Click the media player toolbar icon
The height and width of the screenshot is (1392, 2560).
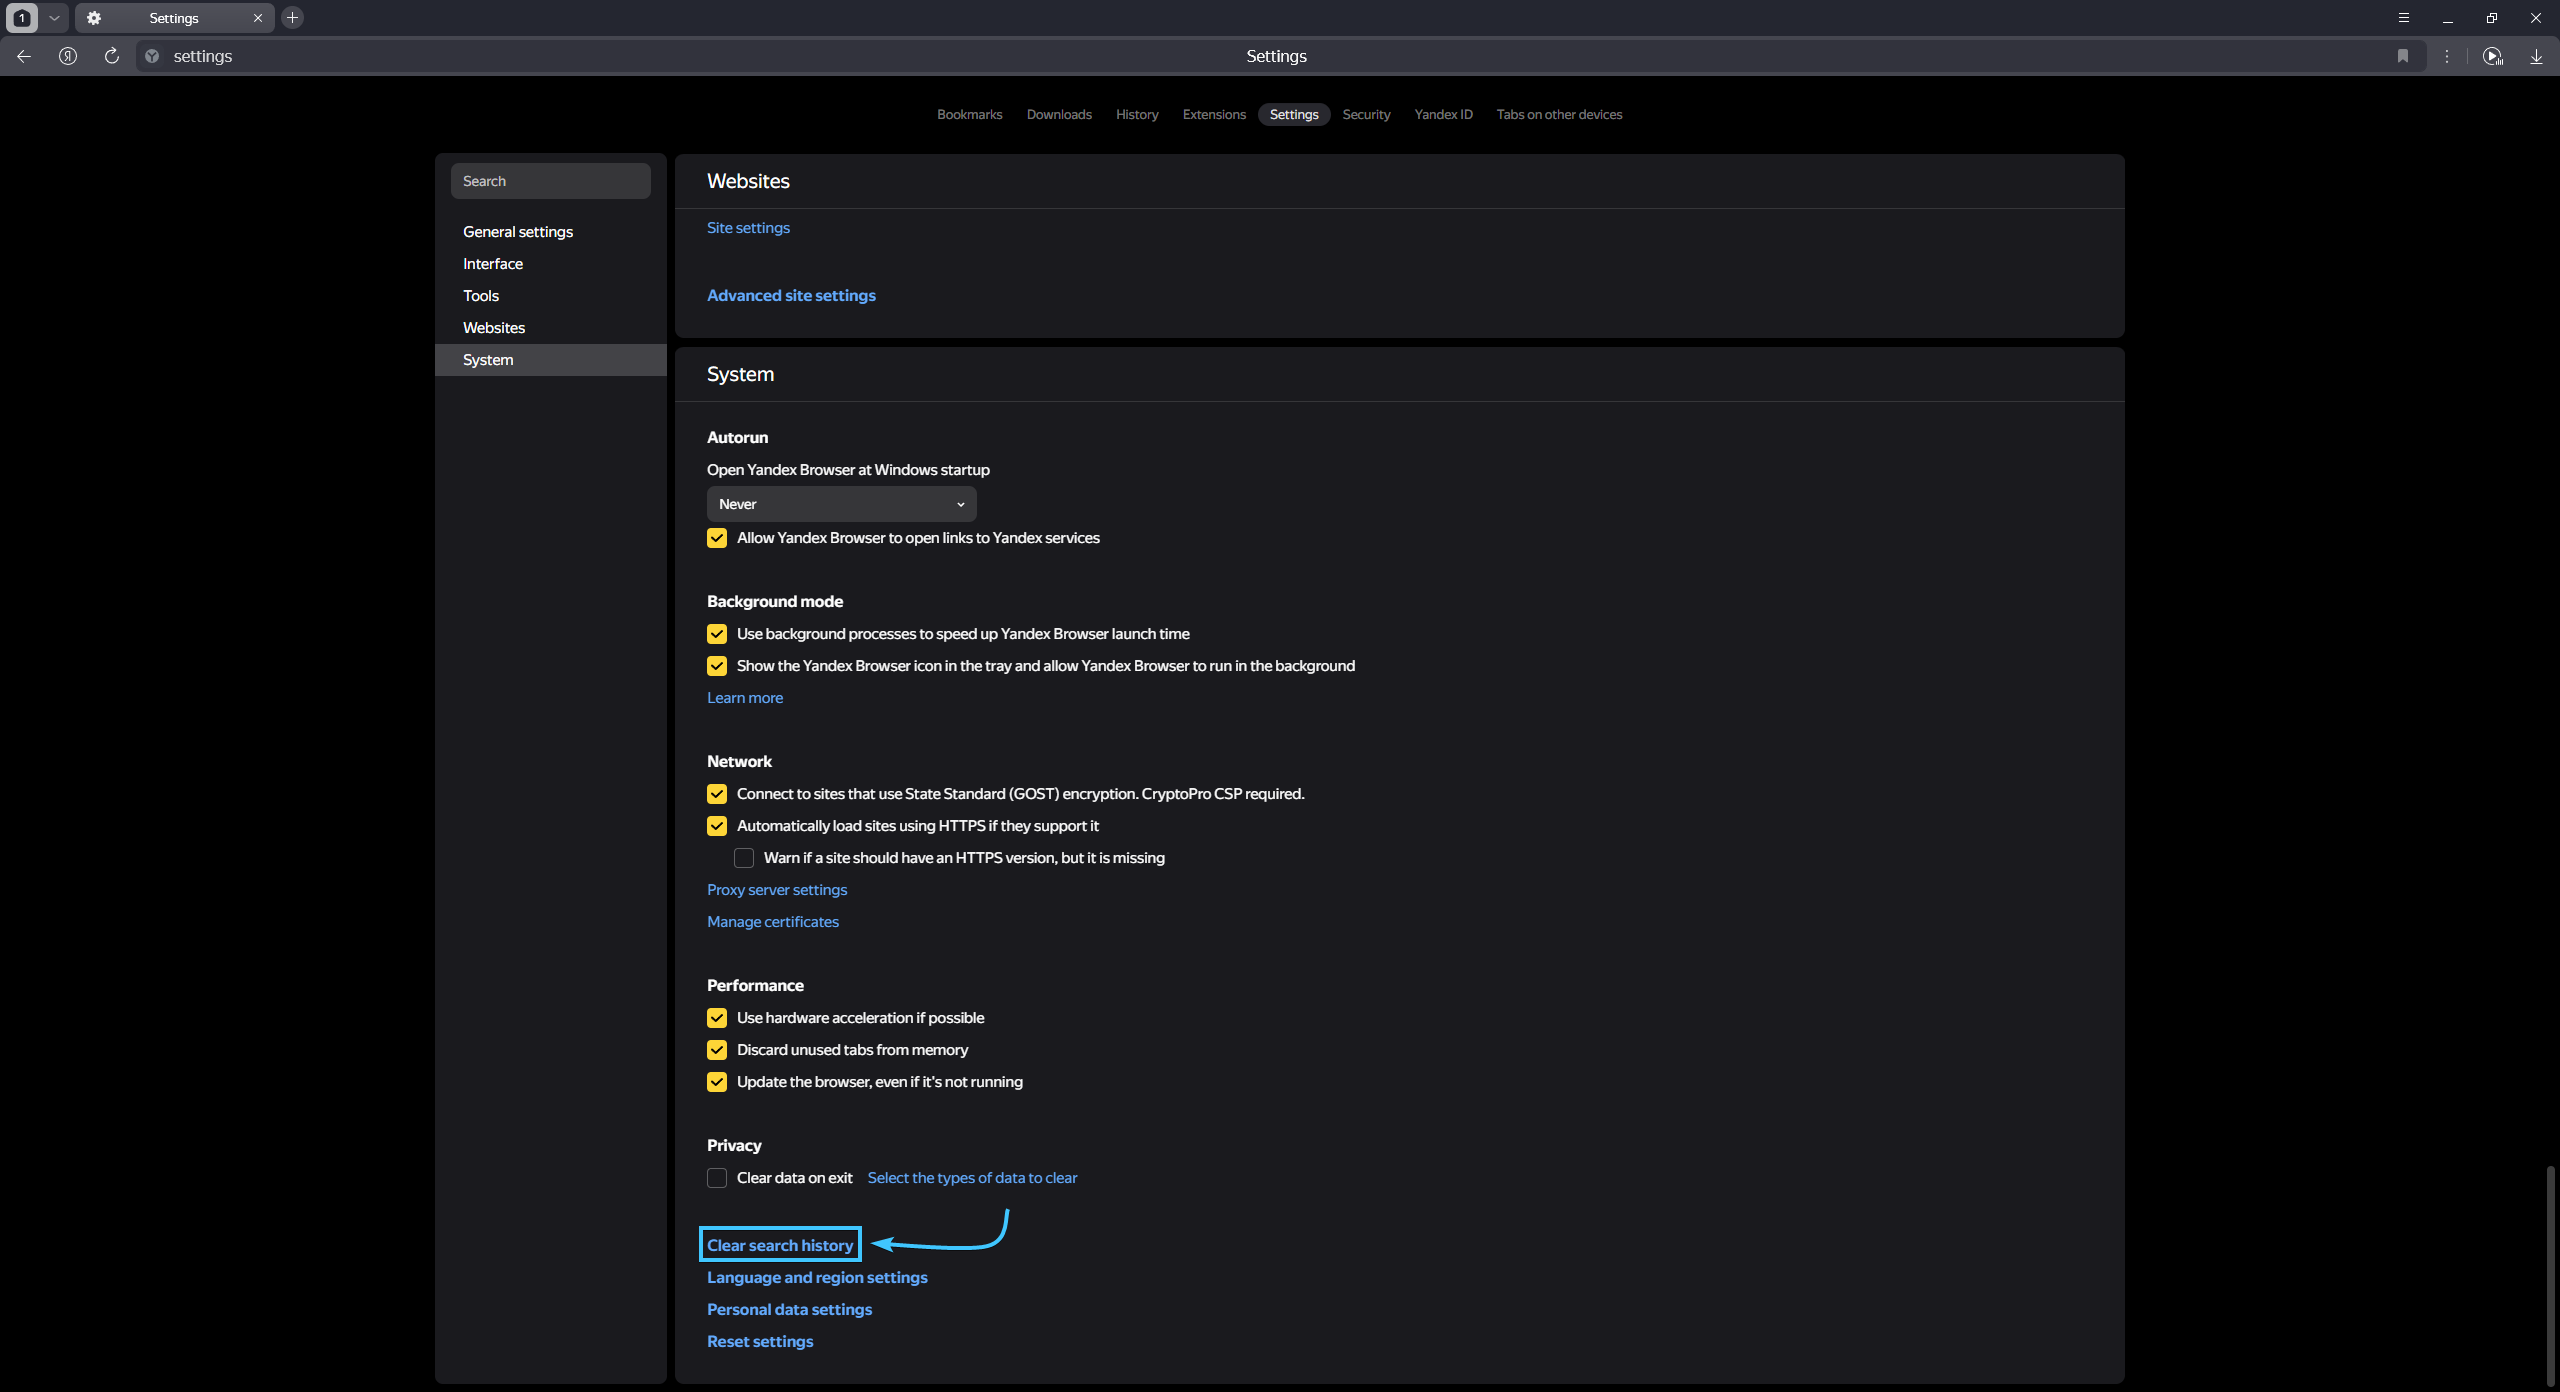[x=2493, y=56]
